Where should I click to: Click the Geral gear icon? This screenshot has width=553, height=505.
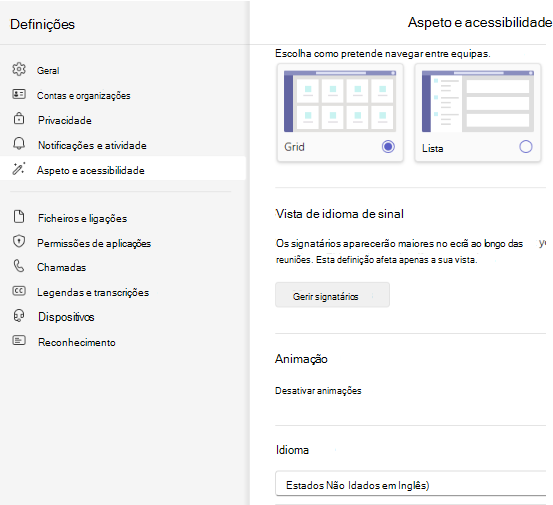pyautogui.click(x=19, y=69)
